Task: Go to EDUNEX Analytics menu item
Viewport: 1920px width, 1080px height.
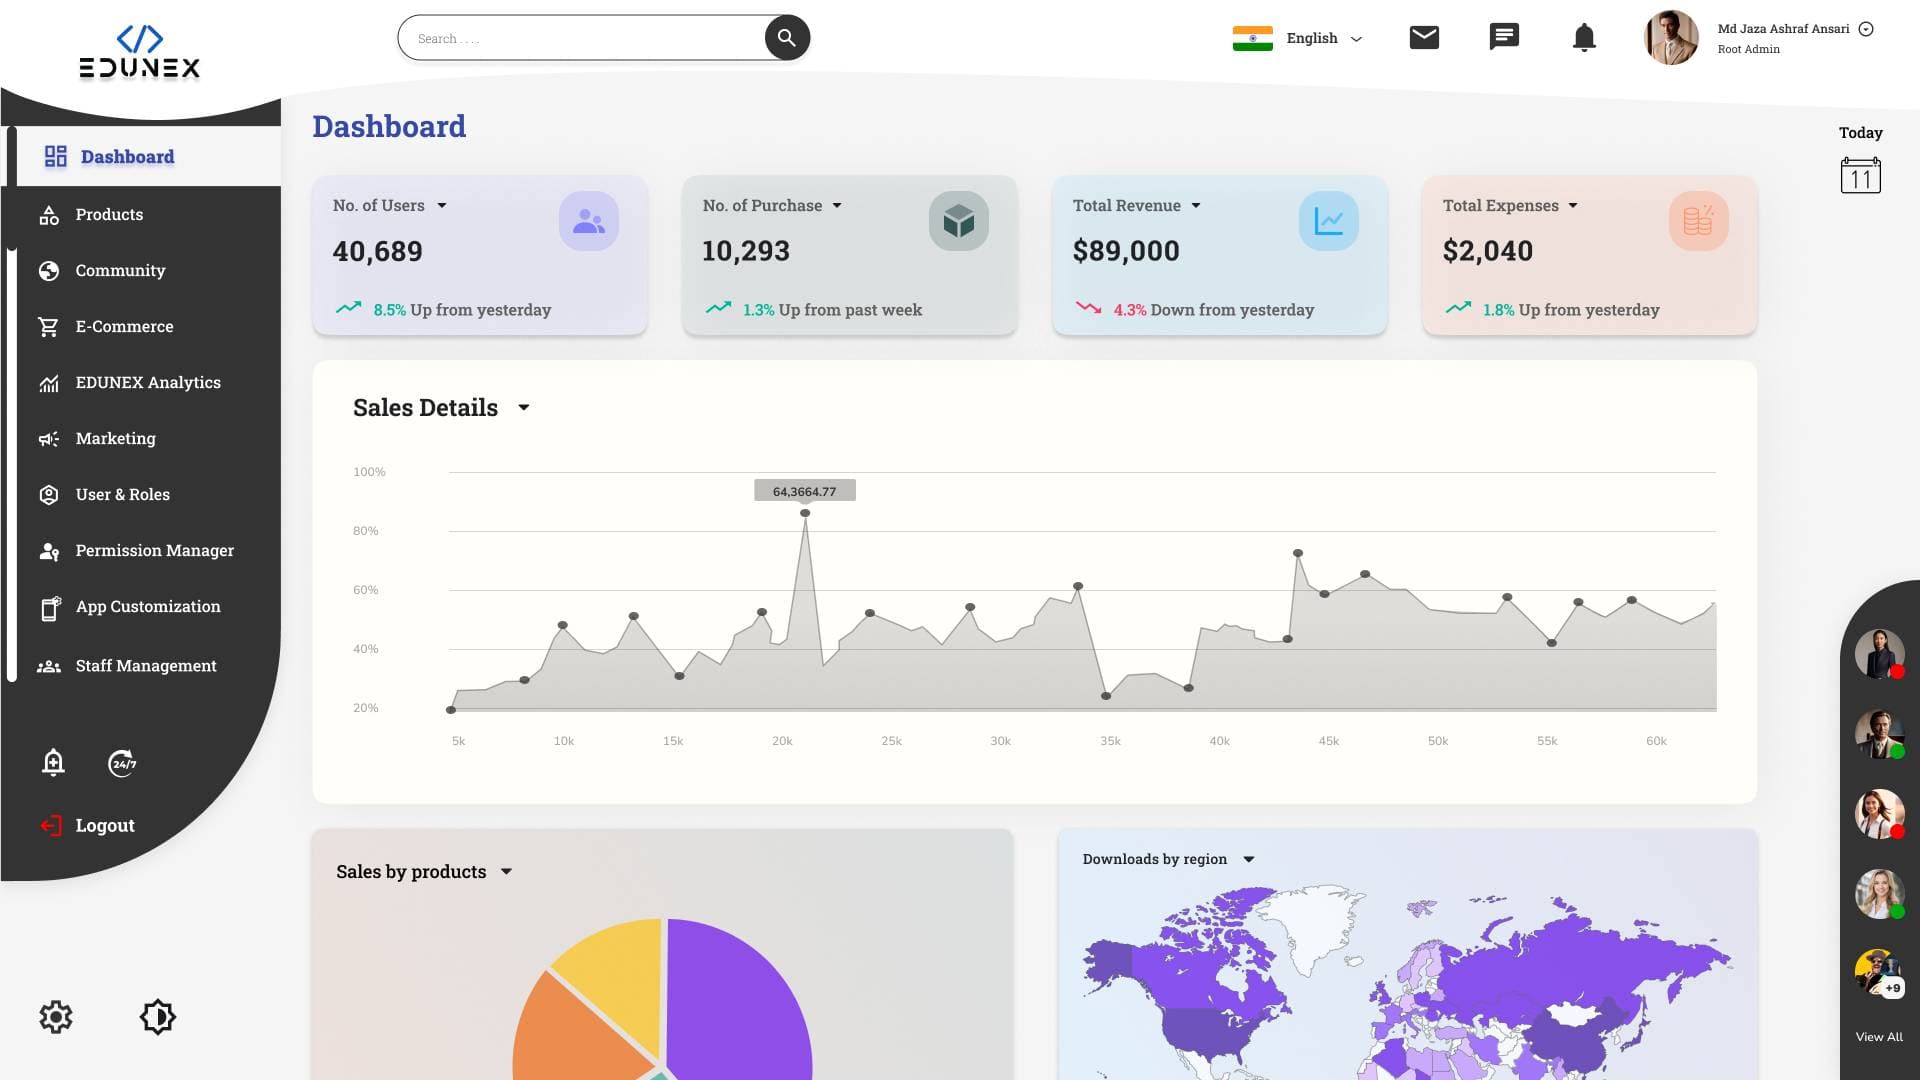Action: pyautogui.click(x=148, y=383)
